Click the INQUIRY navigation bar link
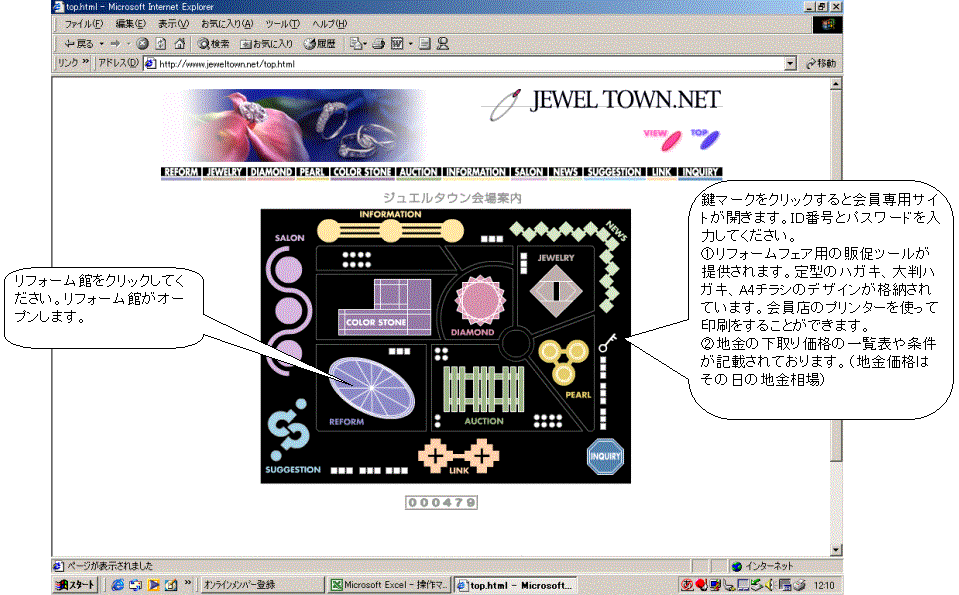959x595 pixels. coord(700,172)
